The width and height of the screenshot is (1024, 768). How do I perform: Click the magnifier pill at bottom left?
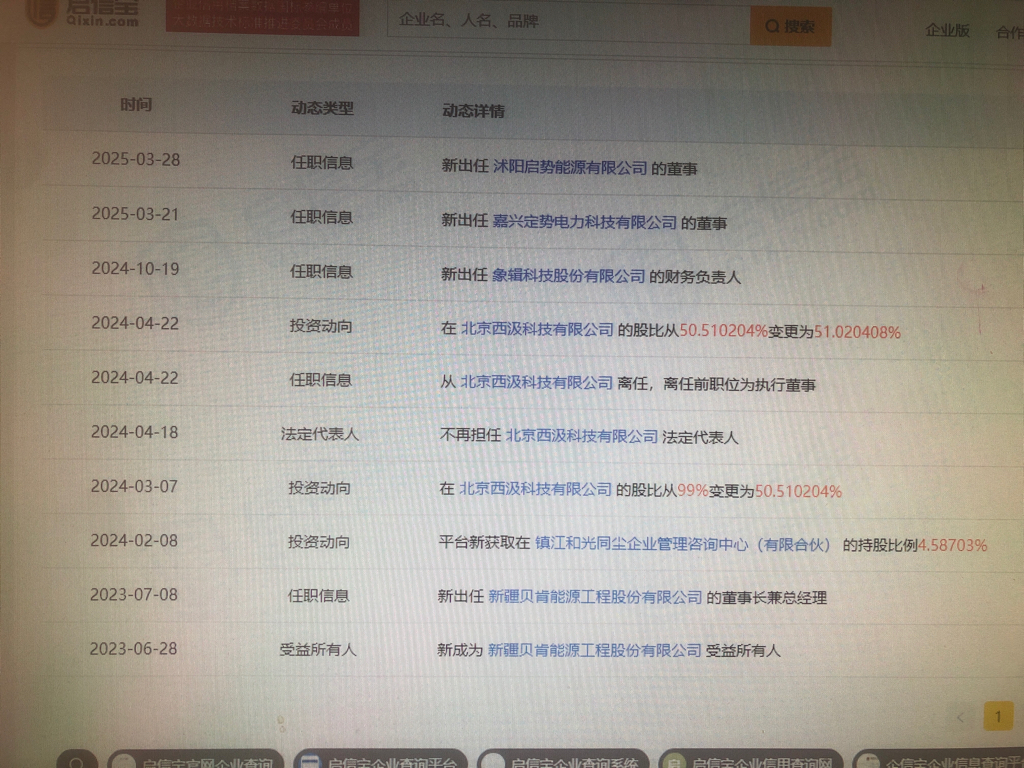(x=77, y=760)
